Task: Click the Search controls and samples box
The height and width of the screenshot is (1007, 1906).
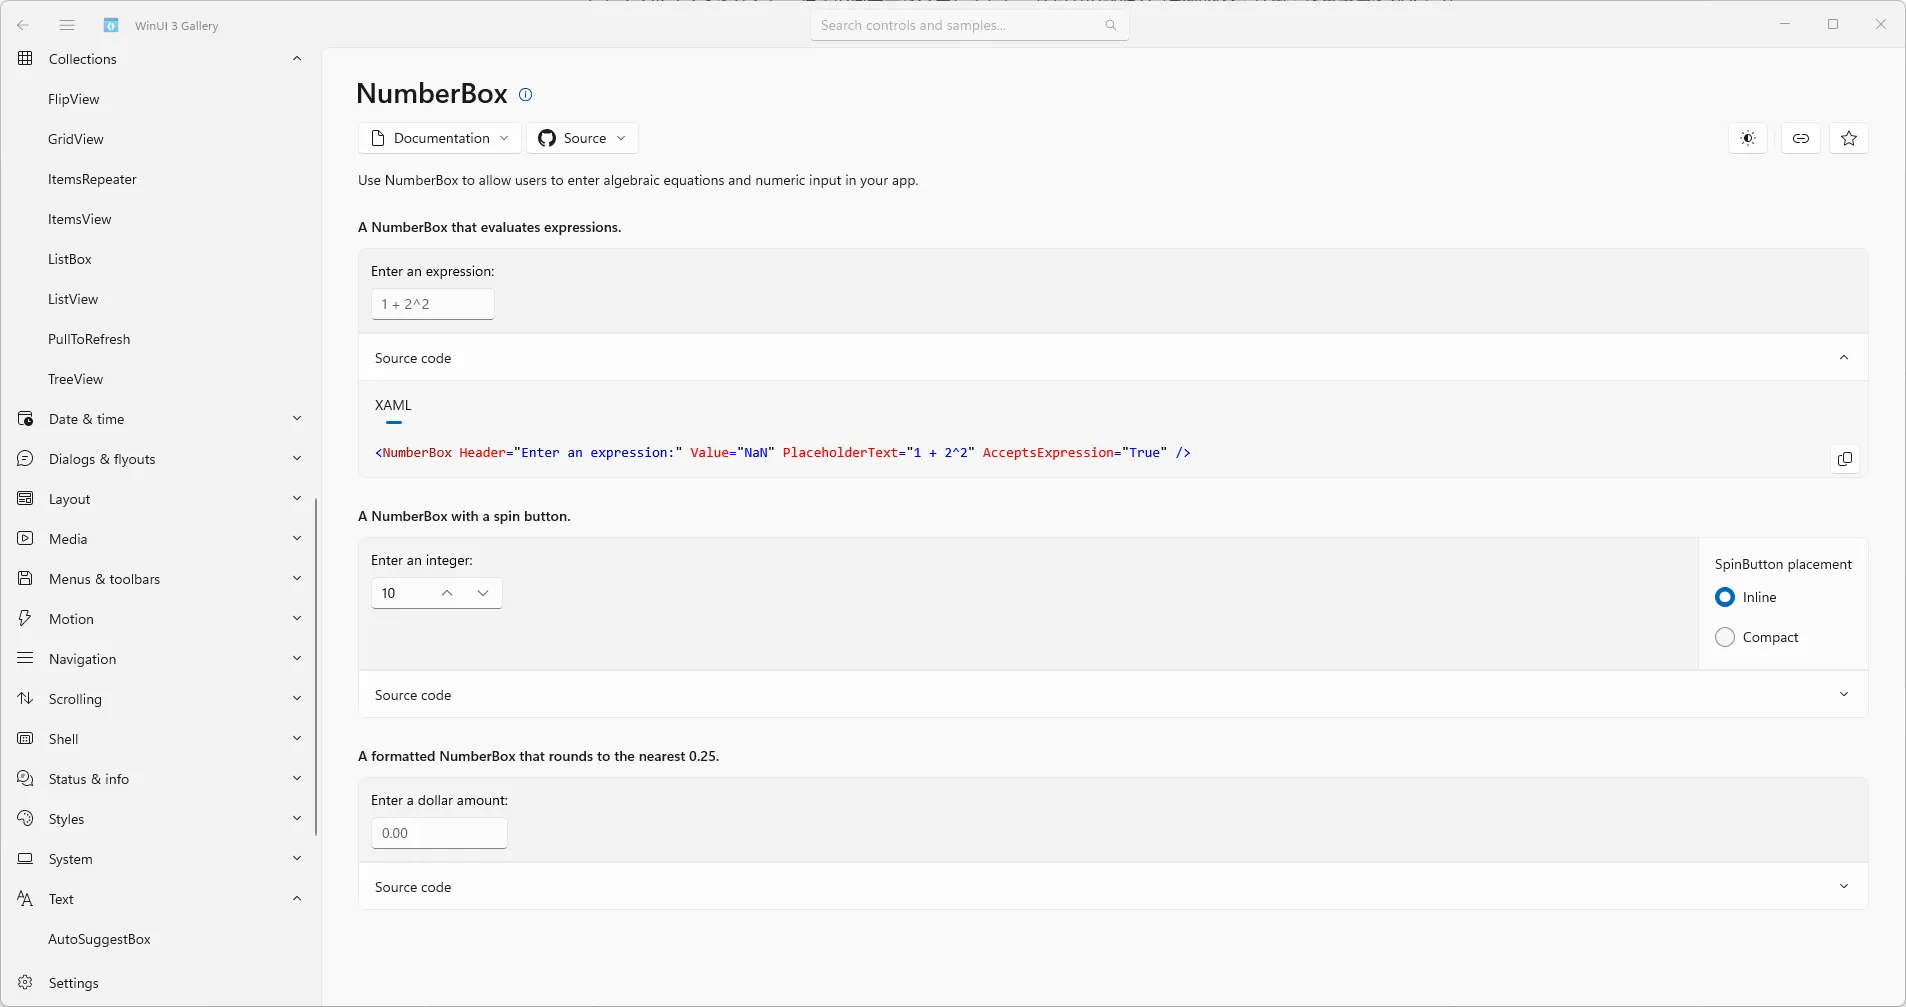Action: coord(970,25)
